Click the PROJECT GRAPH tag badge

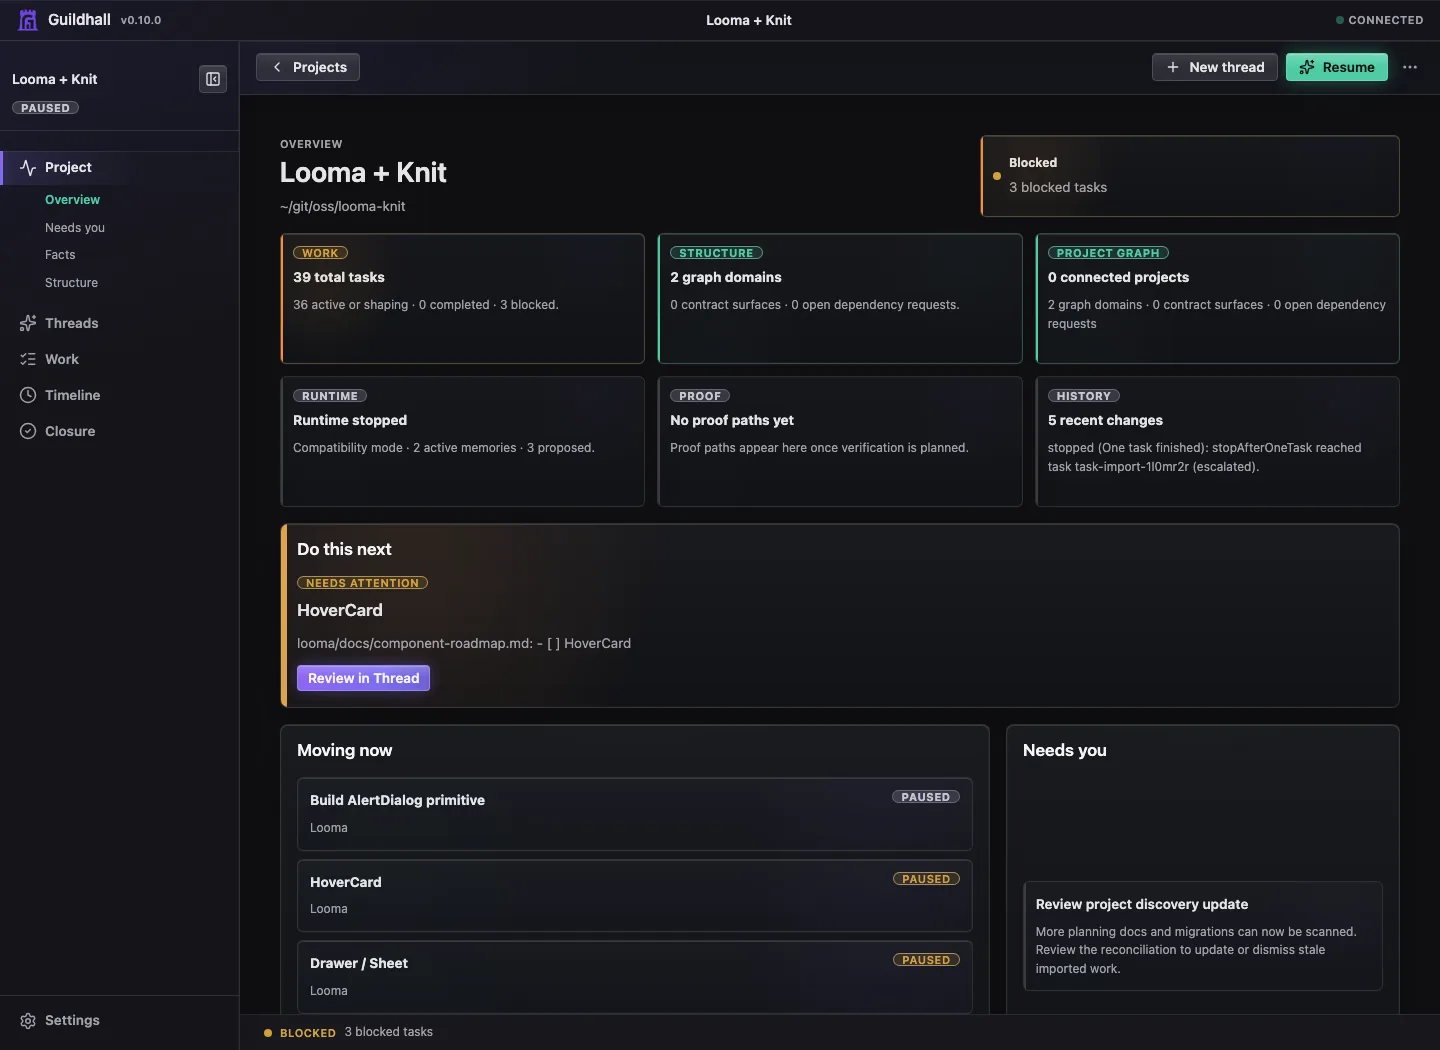click(x=1108, y=253)
